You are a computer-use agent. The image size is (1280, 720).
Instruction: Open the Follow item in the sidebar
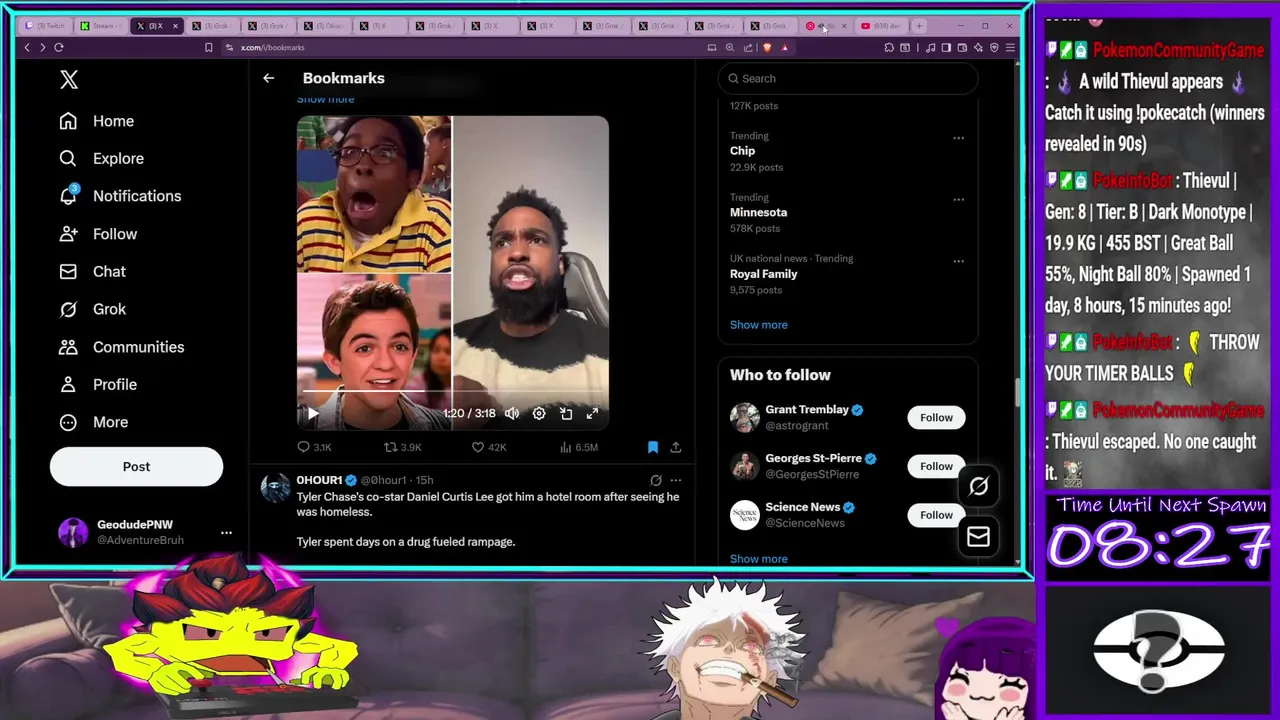[x=98, y=234]
